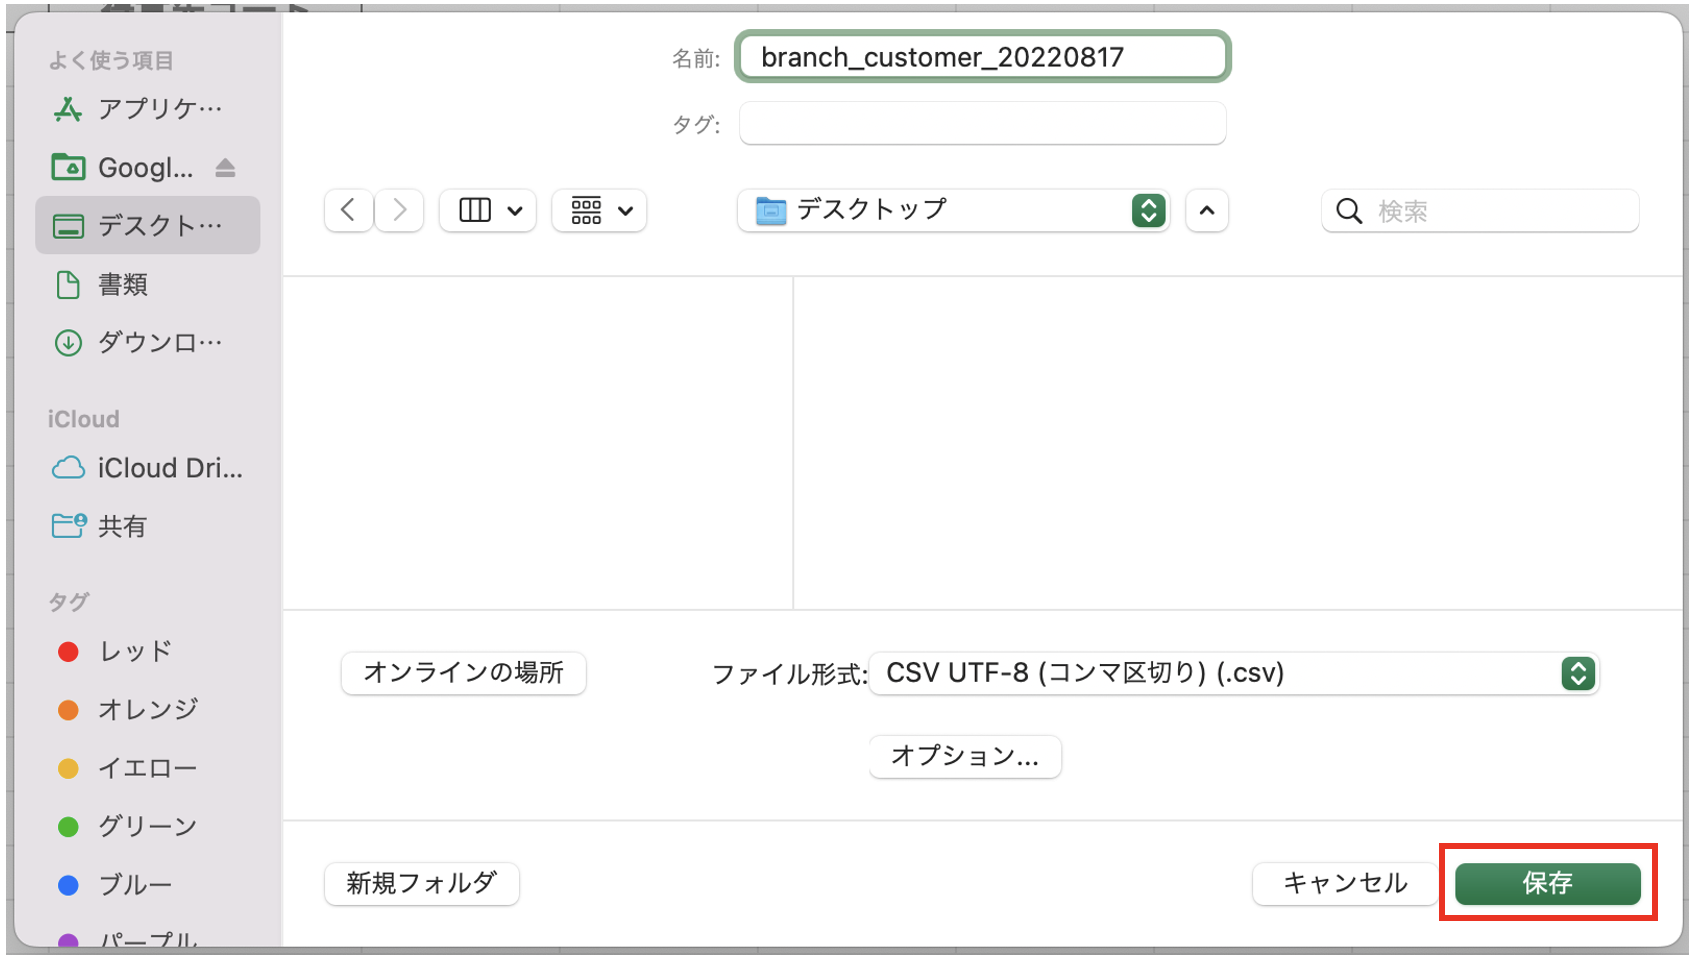
Task: Open the item grouping dropdown
Action: [x=599, y=210]
